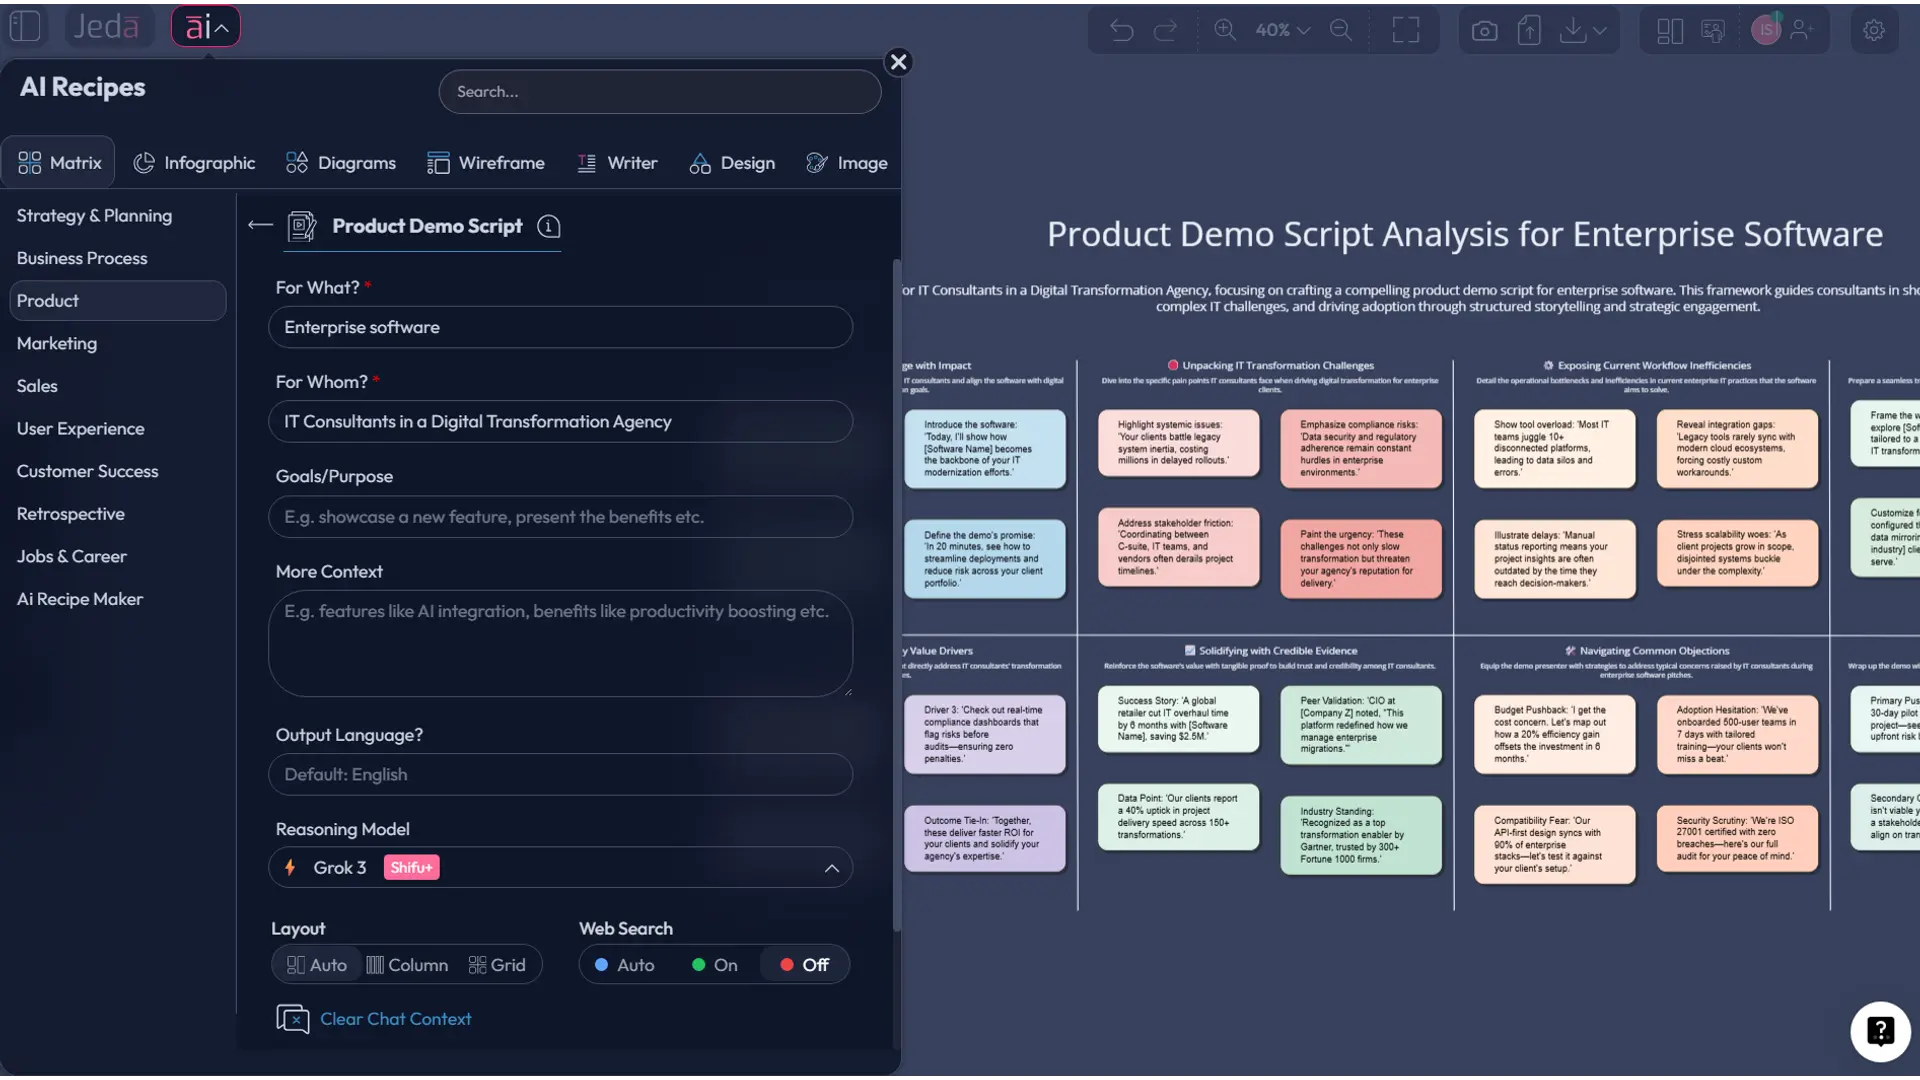
Task: Click the invite collaborator icon
Action: pos(1802,29)
